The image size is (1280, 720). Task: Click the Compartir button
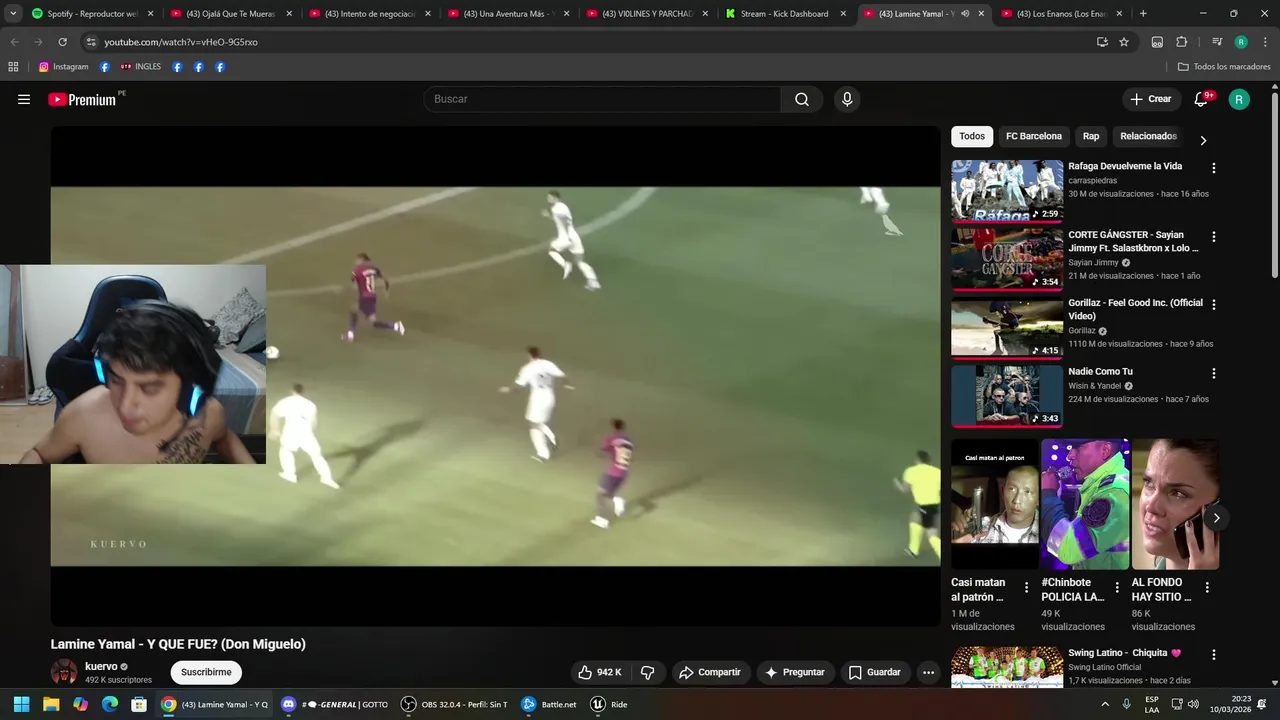point(710,672)
